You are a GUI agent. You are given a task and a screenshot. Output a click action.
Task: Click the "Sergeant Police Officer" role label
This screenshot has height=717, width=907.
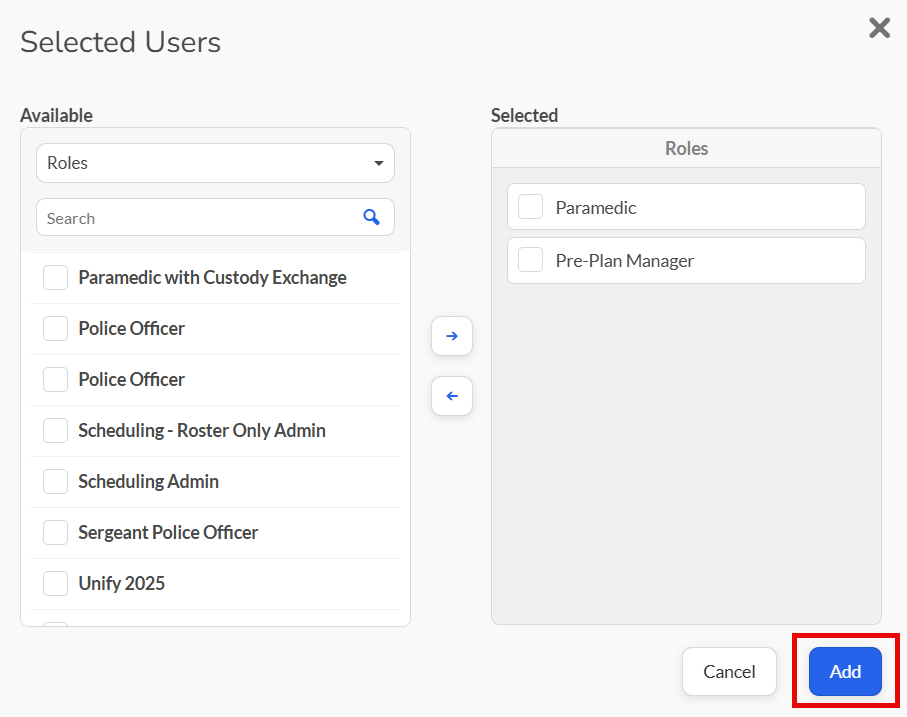168,533
